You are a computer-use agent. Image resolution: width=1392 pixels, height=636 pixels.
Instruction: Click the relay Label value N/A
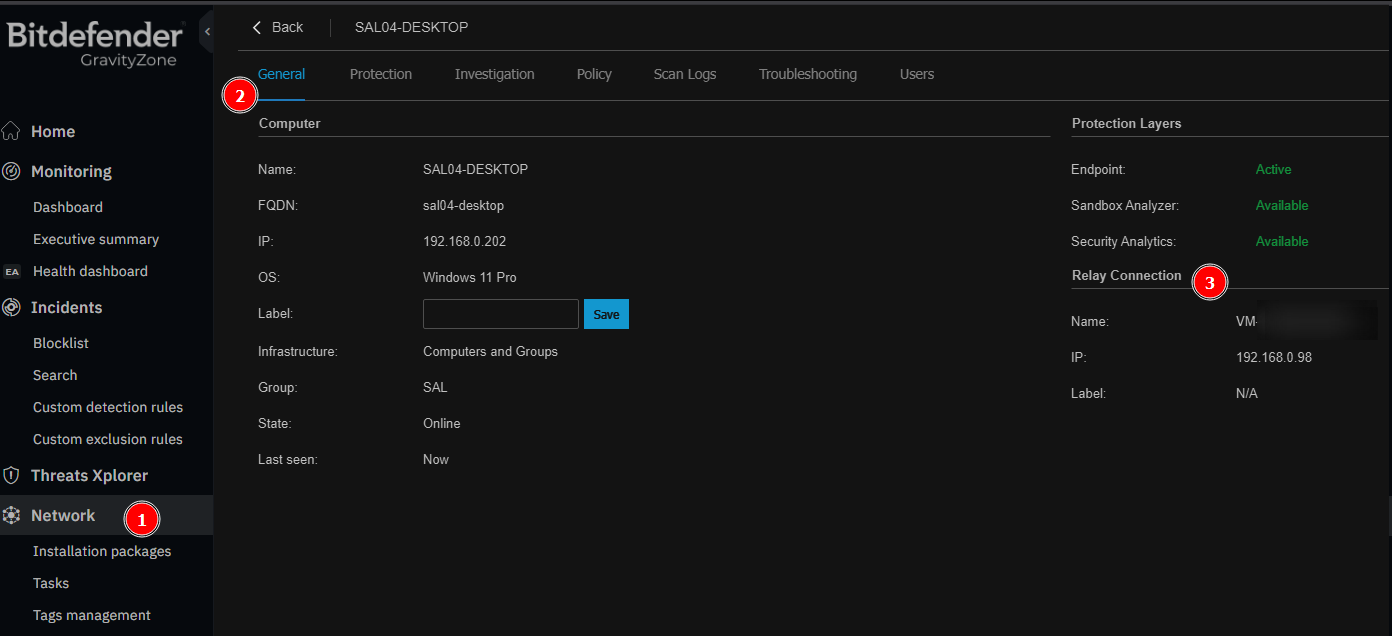pyautogui.click(x=1247, y=393)
